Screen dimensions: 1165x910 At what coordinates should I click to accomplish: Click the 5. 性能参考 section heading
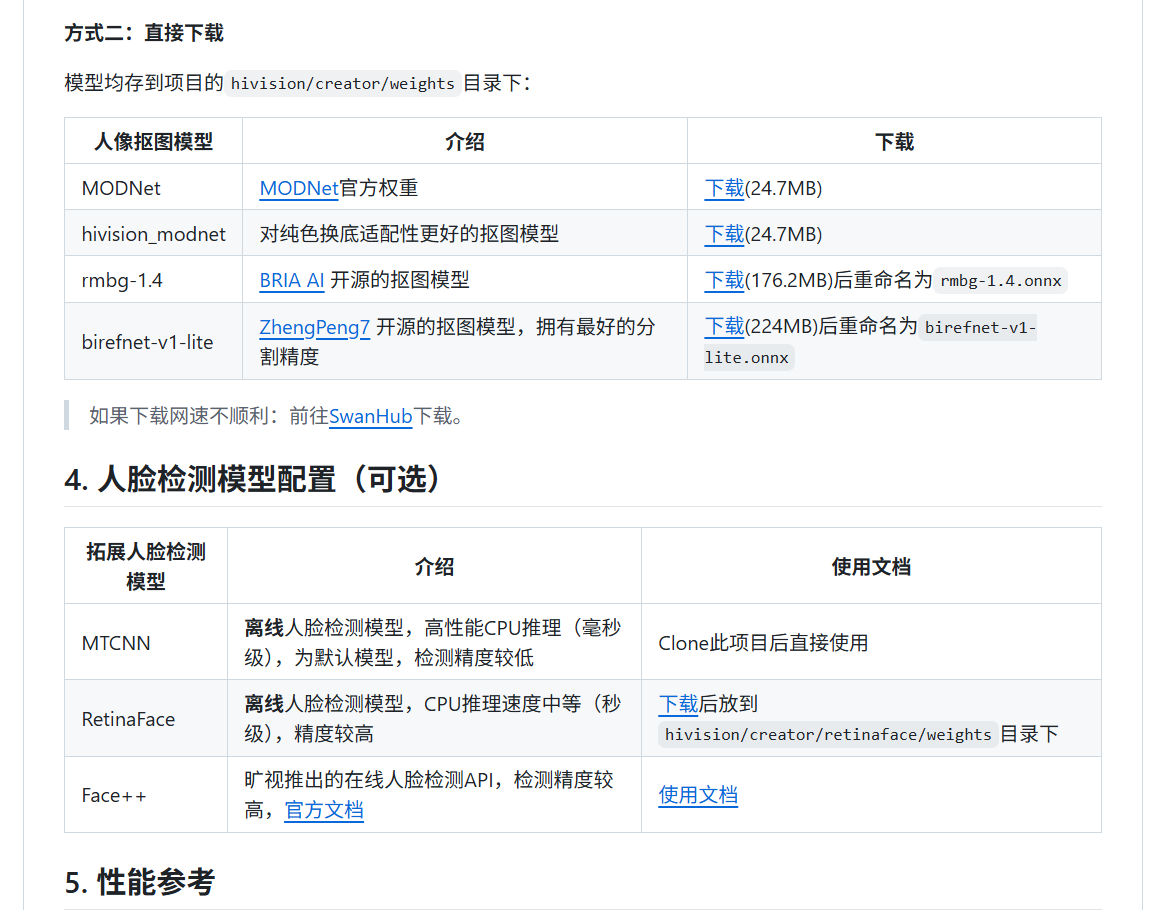click(140, 882)
